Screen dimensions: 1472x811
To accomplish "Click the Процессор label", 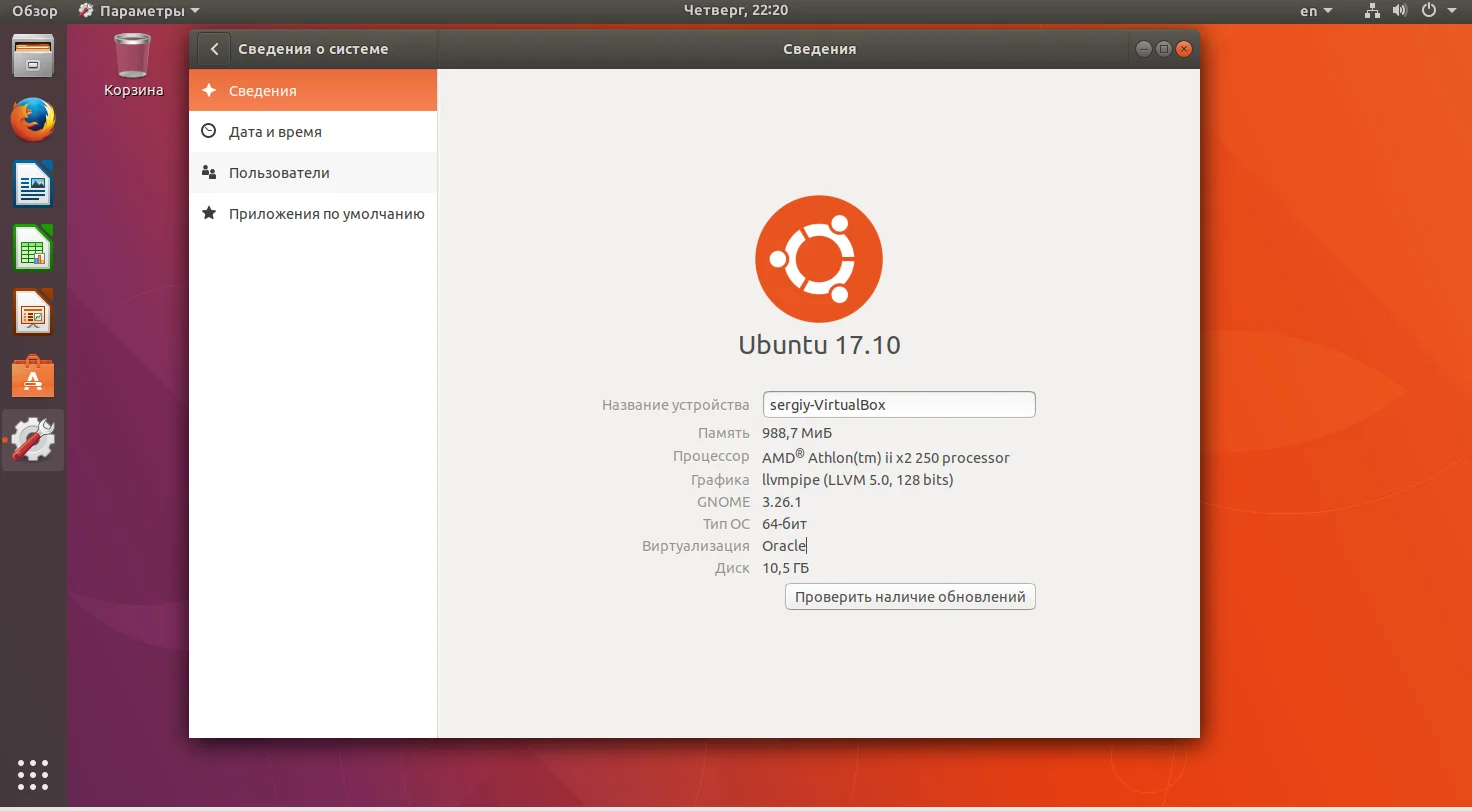I will point(711,456).
